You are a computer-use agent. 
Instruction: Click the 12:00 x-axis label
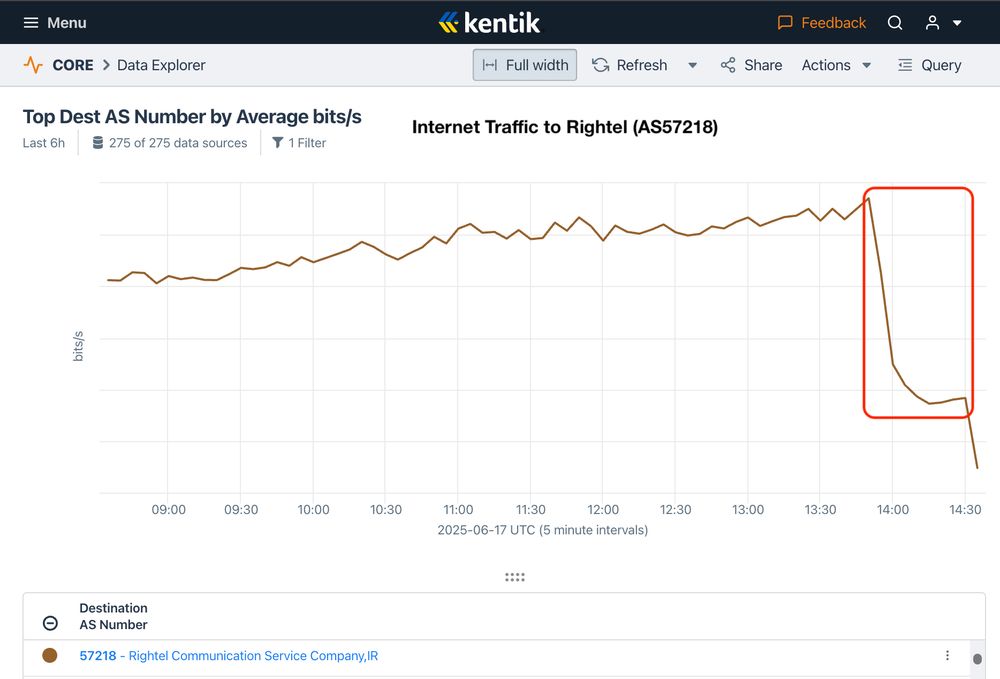603,509
